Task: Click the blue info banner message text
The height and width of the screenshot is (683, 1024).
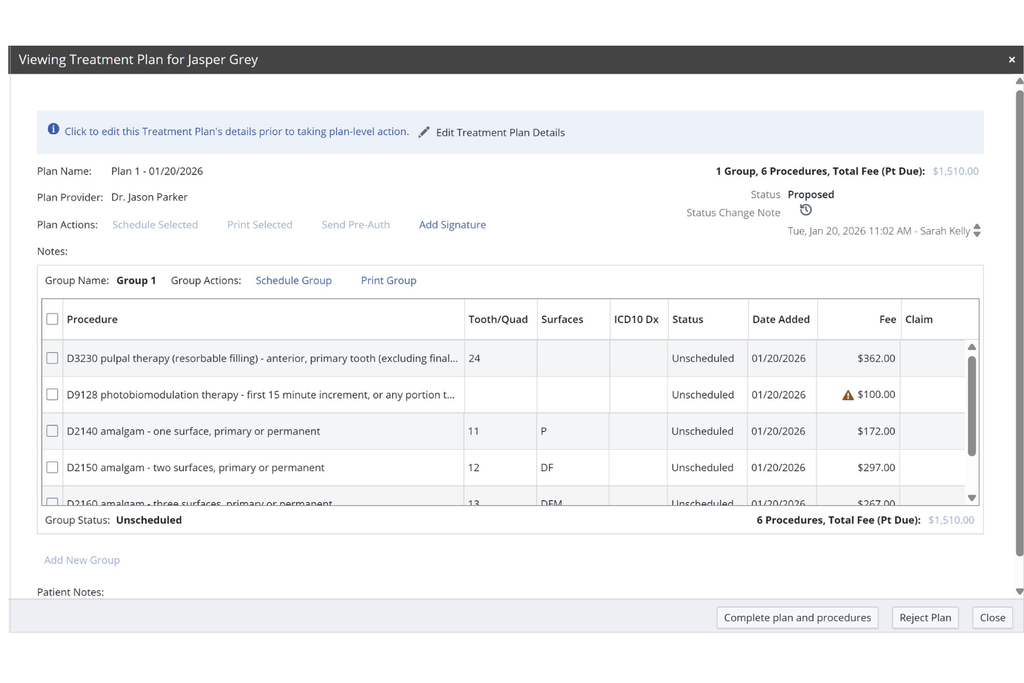Action: click(x=236, y=131)
